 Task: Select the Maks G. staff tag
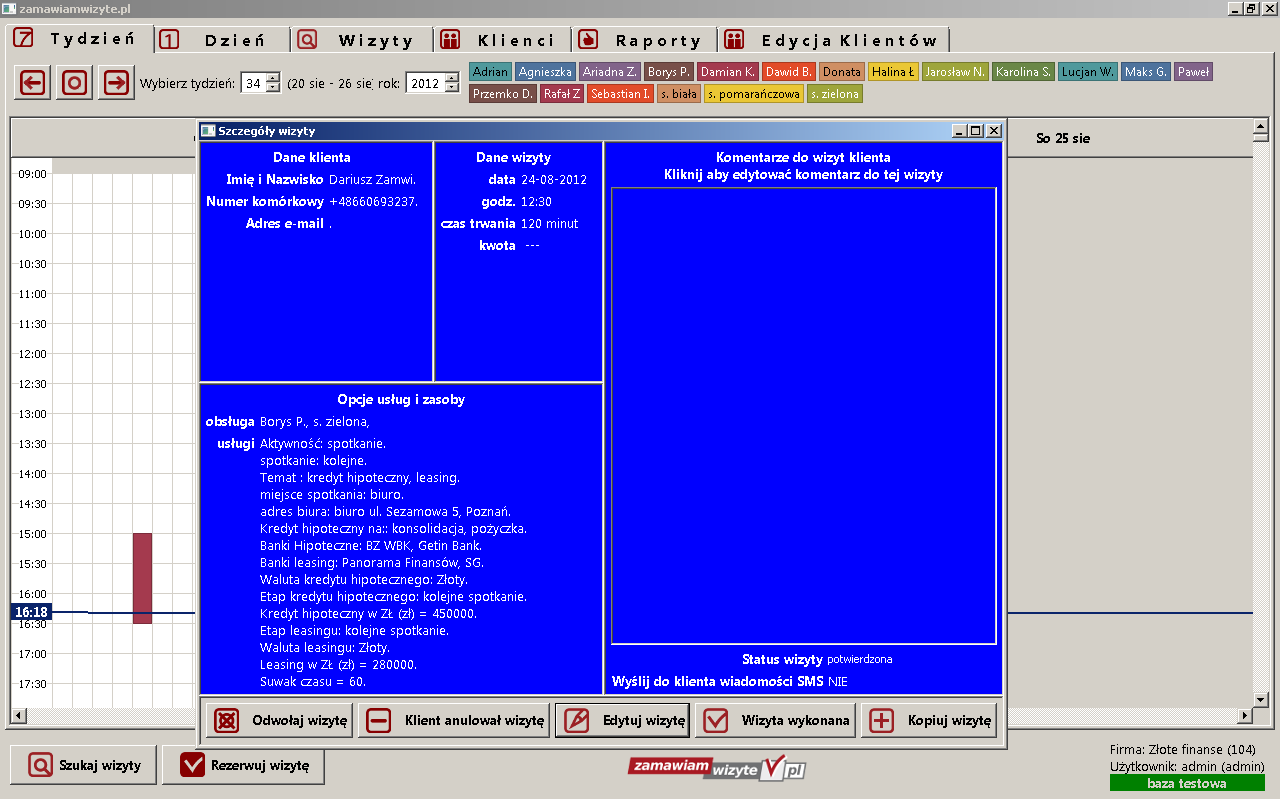[1145, 72]
